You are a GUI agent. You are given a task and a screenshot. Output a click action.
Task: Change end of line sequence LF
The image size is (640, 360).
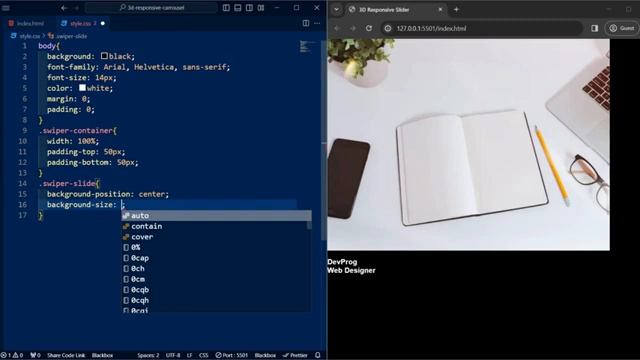(189, 355)
